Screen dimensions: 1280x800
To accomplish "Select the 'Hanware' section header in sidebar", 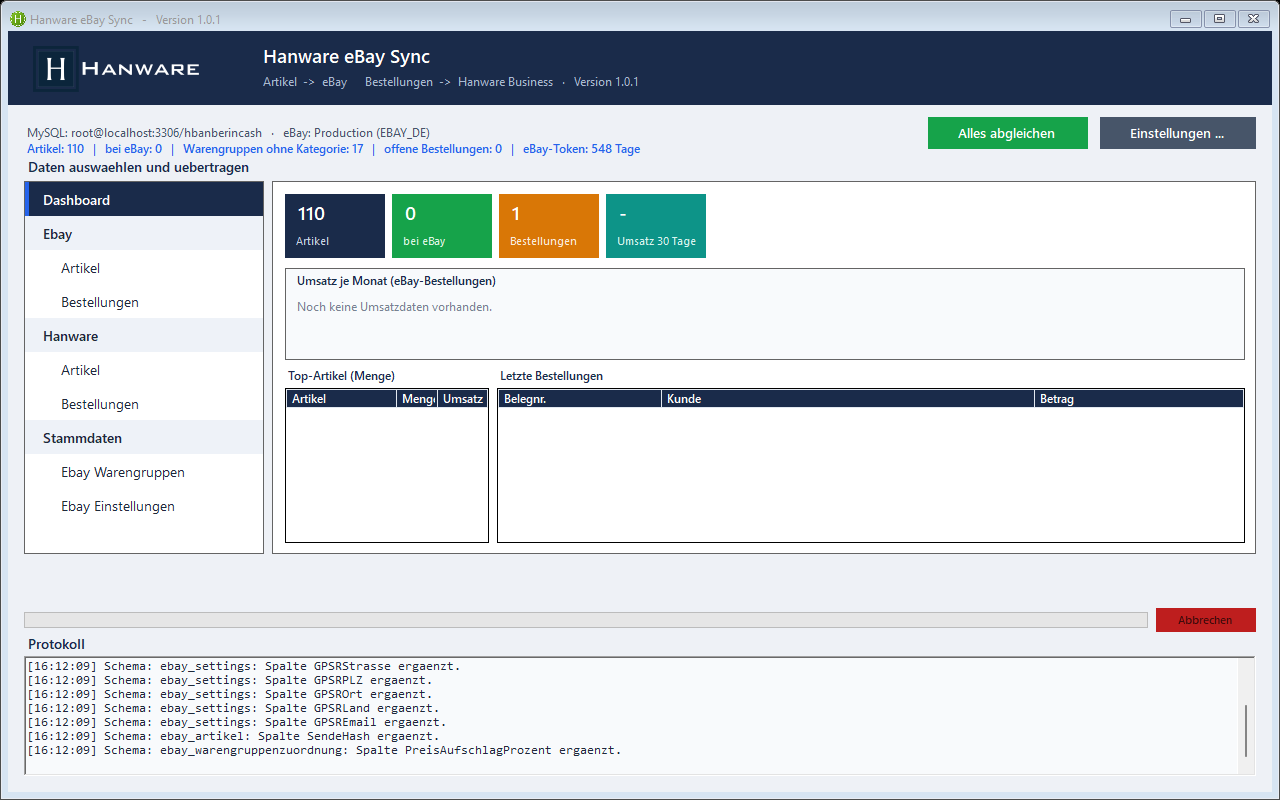I will (145, 336).
